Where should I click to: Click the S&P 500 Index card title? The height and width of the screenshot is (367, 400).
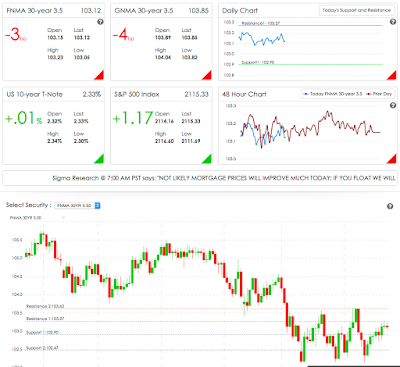click(137, 94)
